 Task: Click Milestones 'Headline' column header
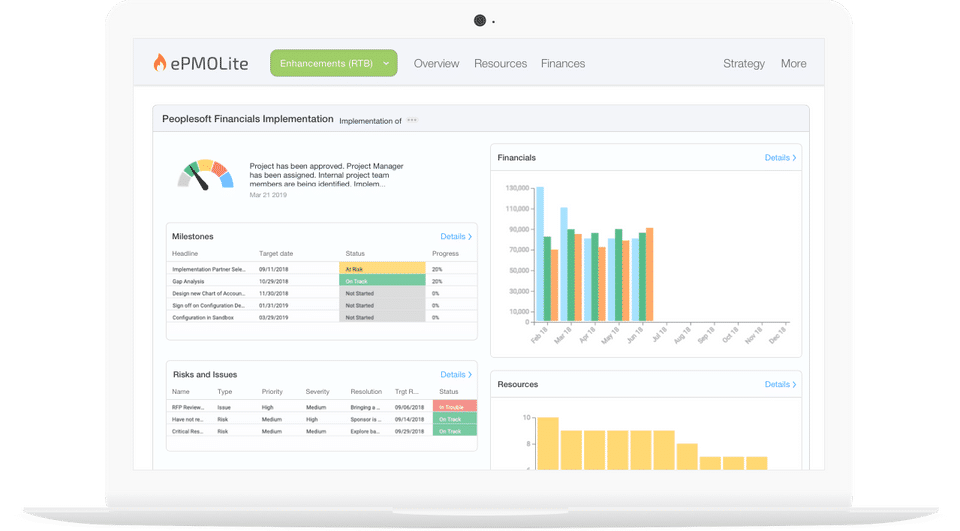point(185,254)
